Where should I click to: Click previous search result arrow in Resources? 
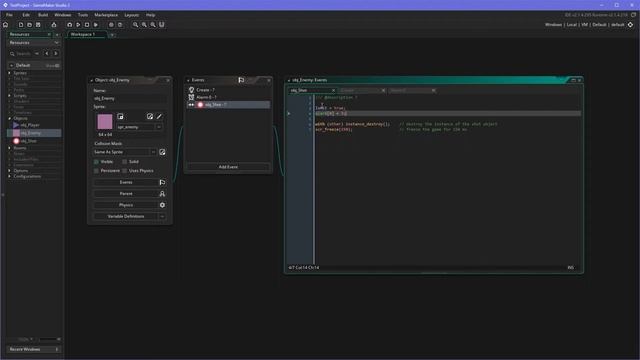pyautogui.click(x=47, y=53)
